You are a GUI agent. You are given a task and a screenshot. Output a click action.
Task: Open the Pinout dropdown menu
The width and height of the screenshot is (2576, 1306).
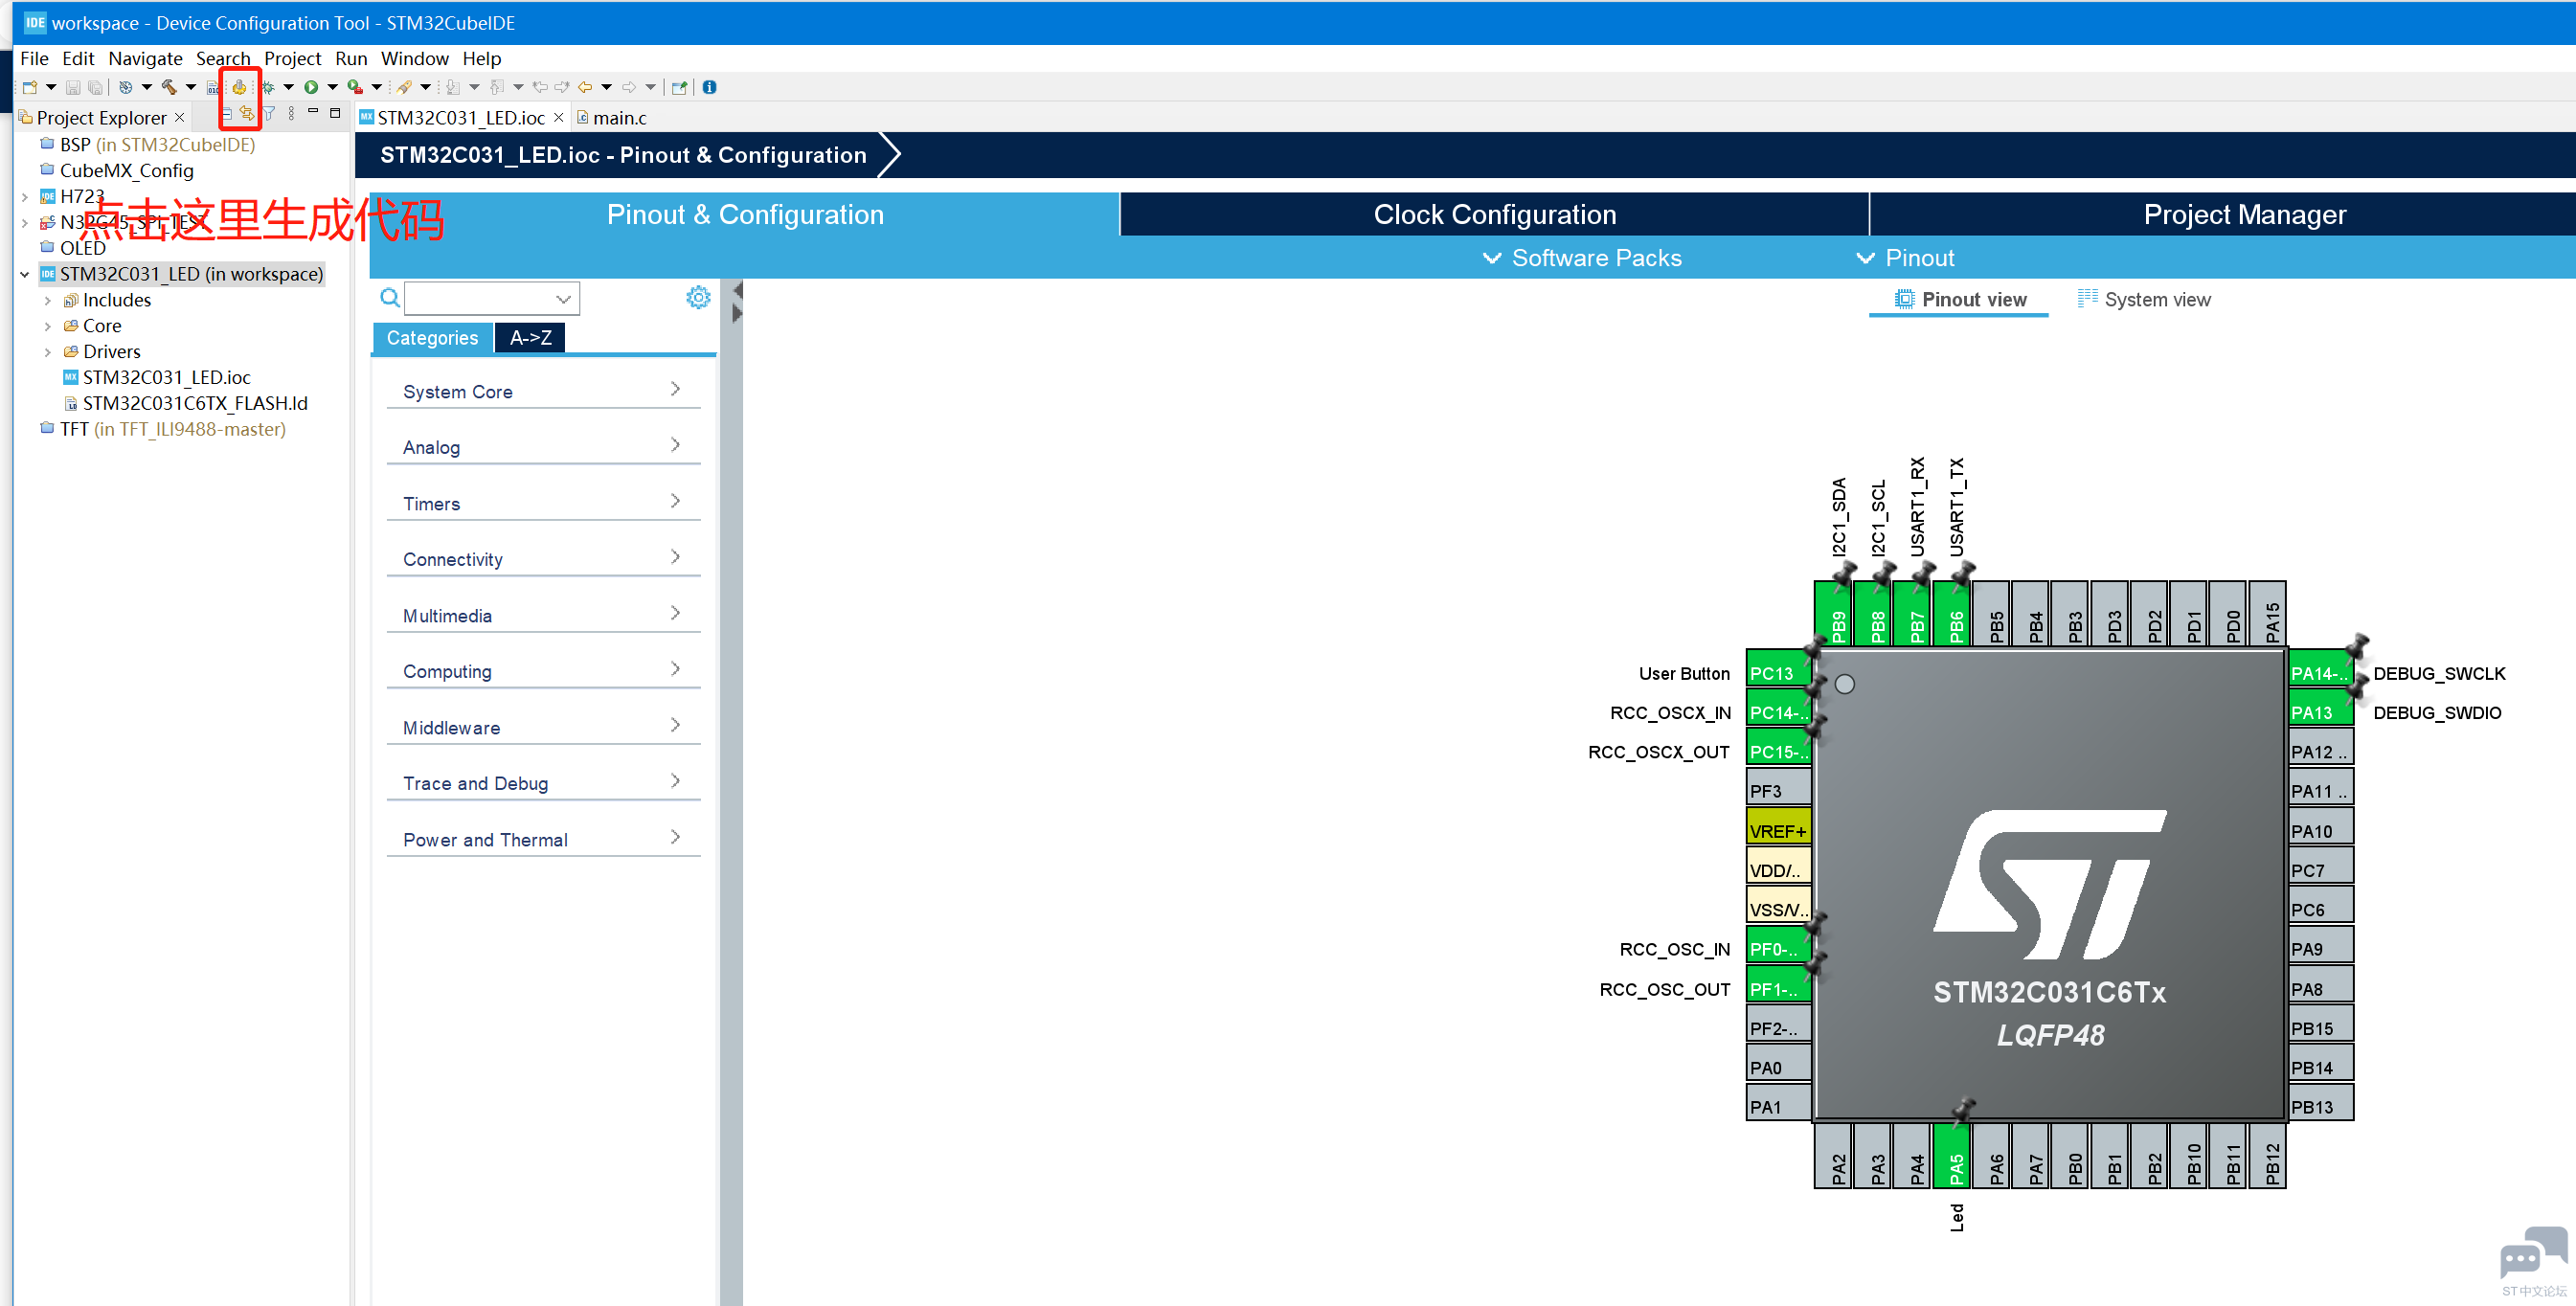[x=1905, y=258]
